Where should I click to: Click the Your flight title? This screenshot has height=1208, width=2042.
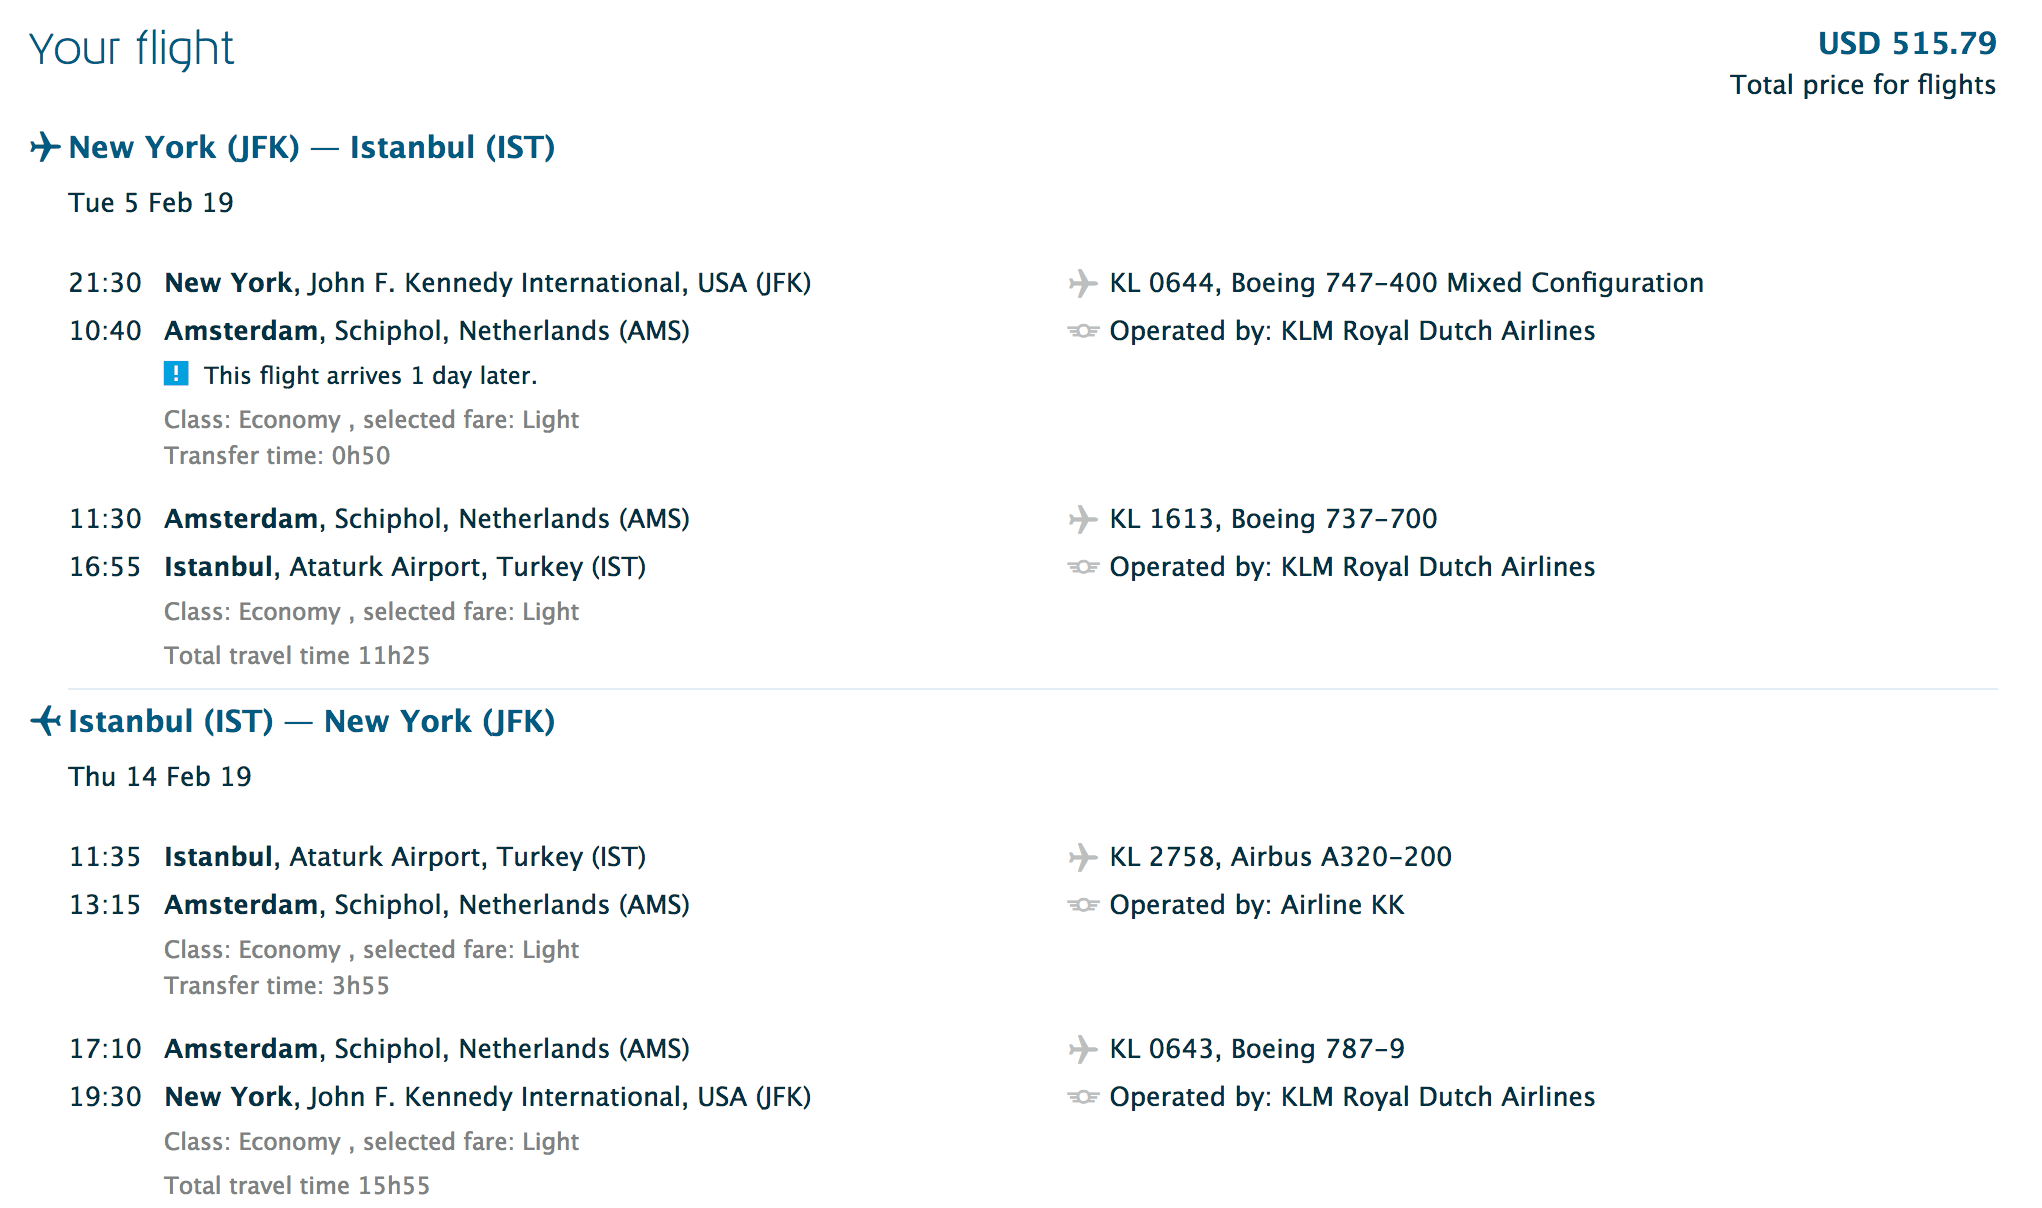point(131,48)
